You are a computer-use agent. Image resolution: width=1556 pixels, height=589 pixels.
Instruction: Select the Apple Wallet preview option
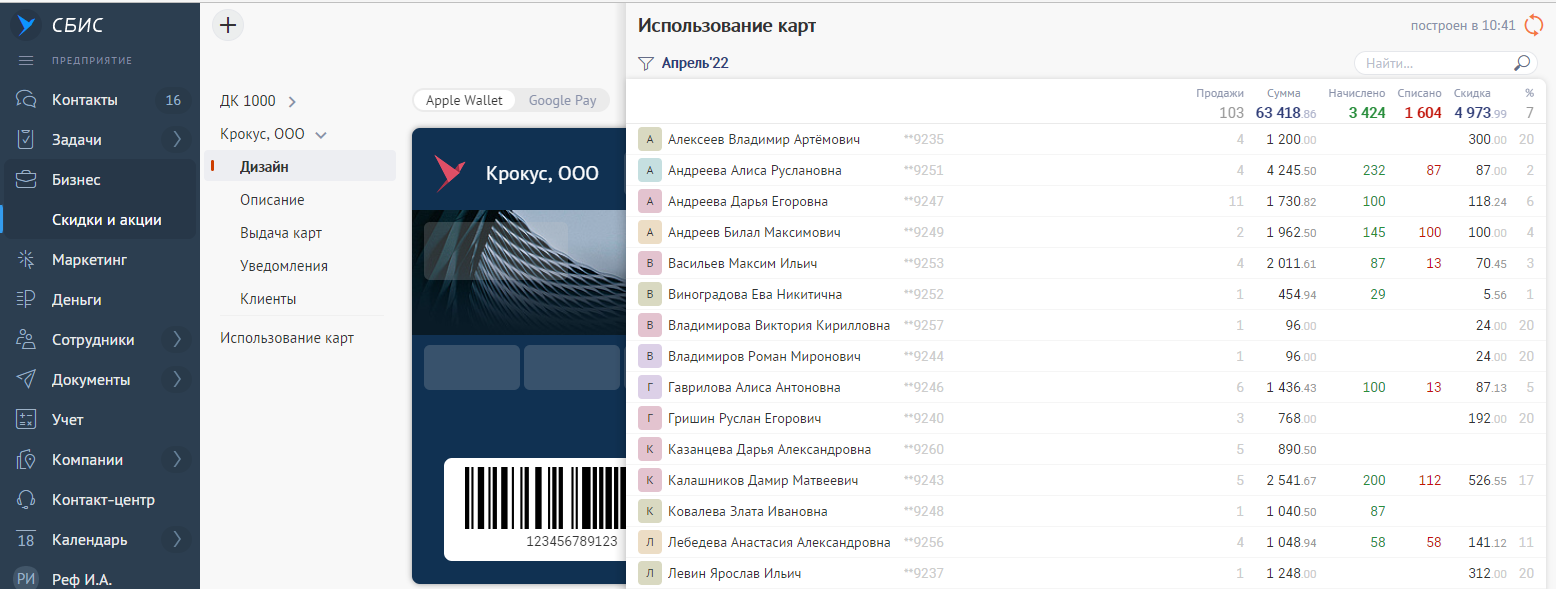coord(464,100)
